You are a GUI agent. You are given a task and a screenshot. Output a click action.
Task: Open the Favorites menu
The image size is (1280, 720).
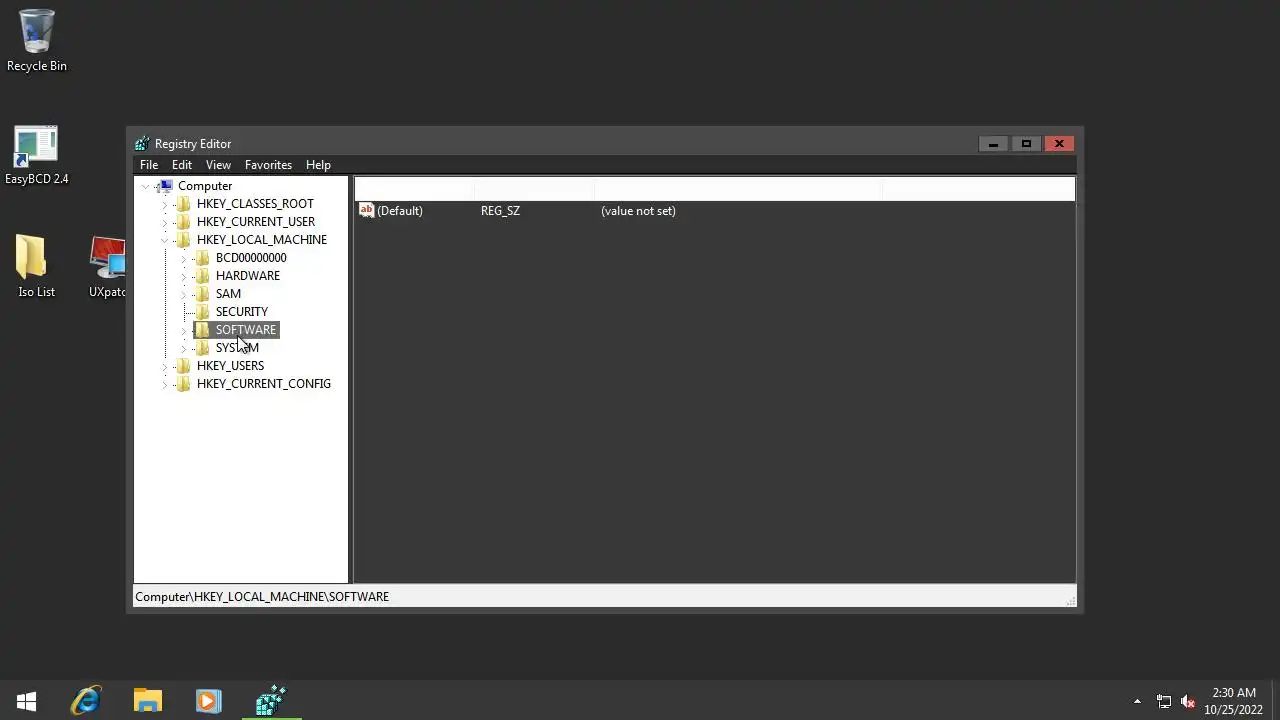click(268, 165)
